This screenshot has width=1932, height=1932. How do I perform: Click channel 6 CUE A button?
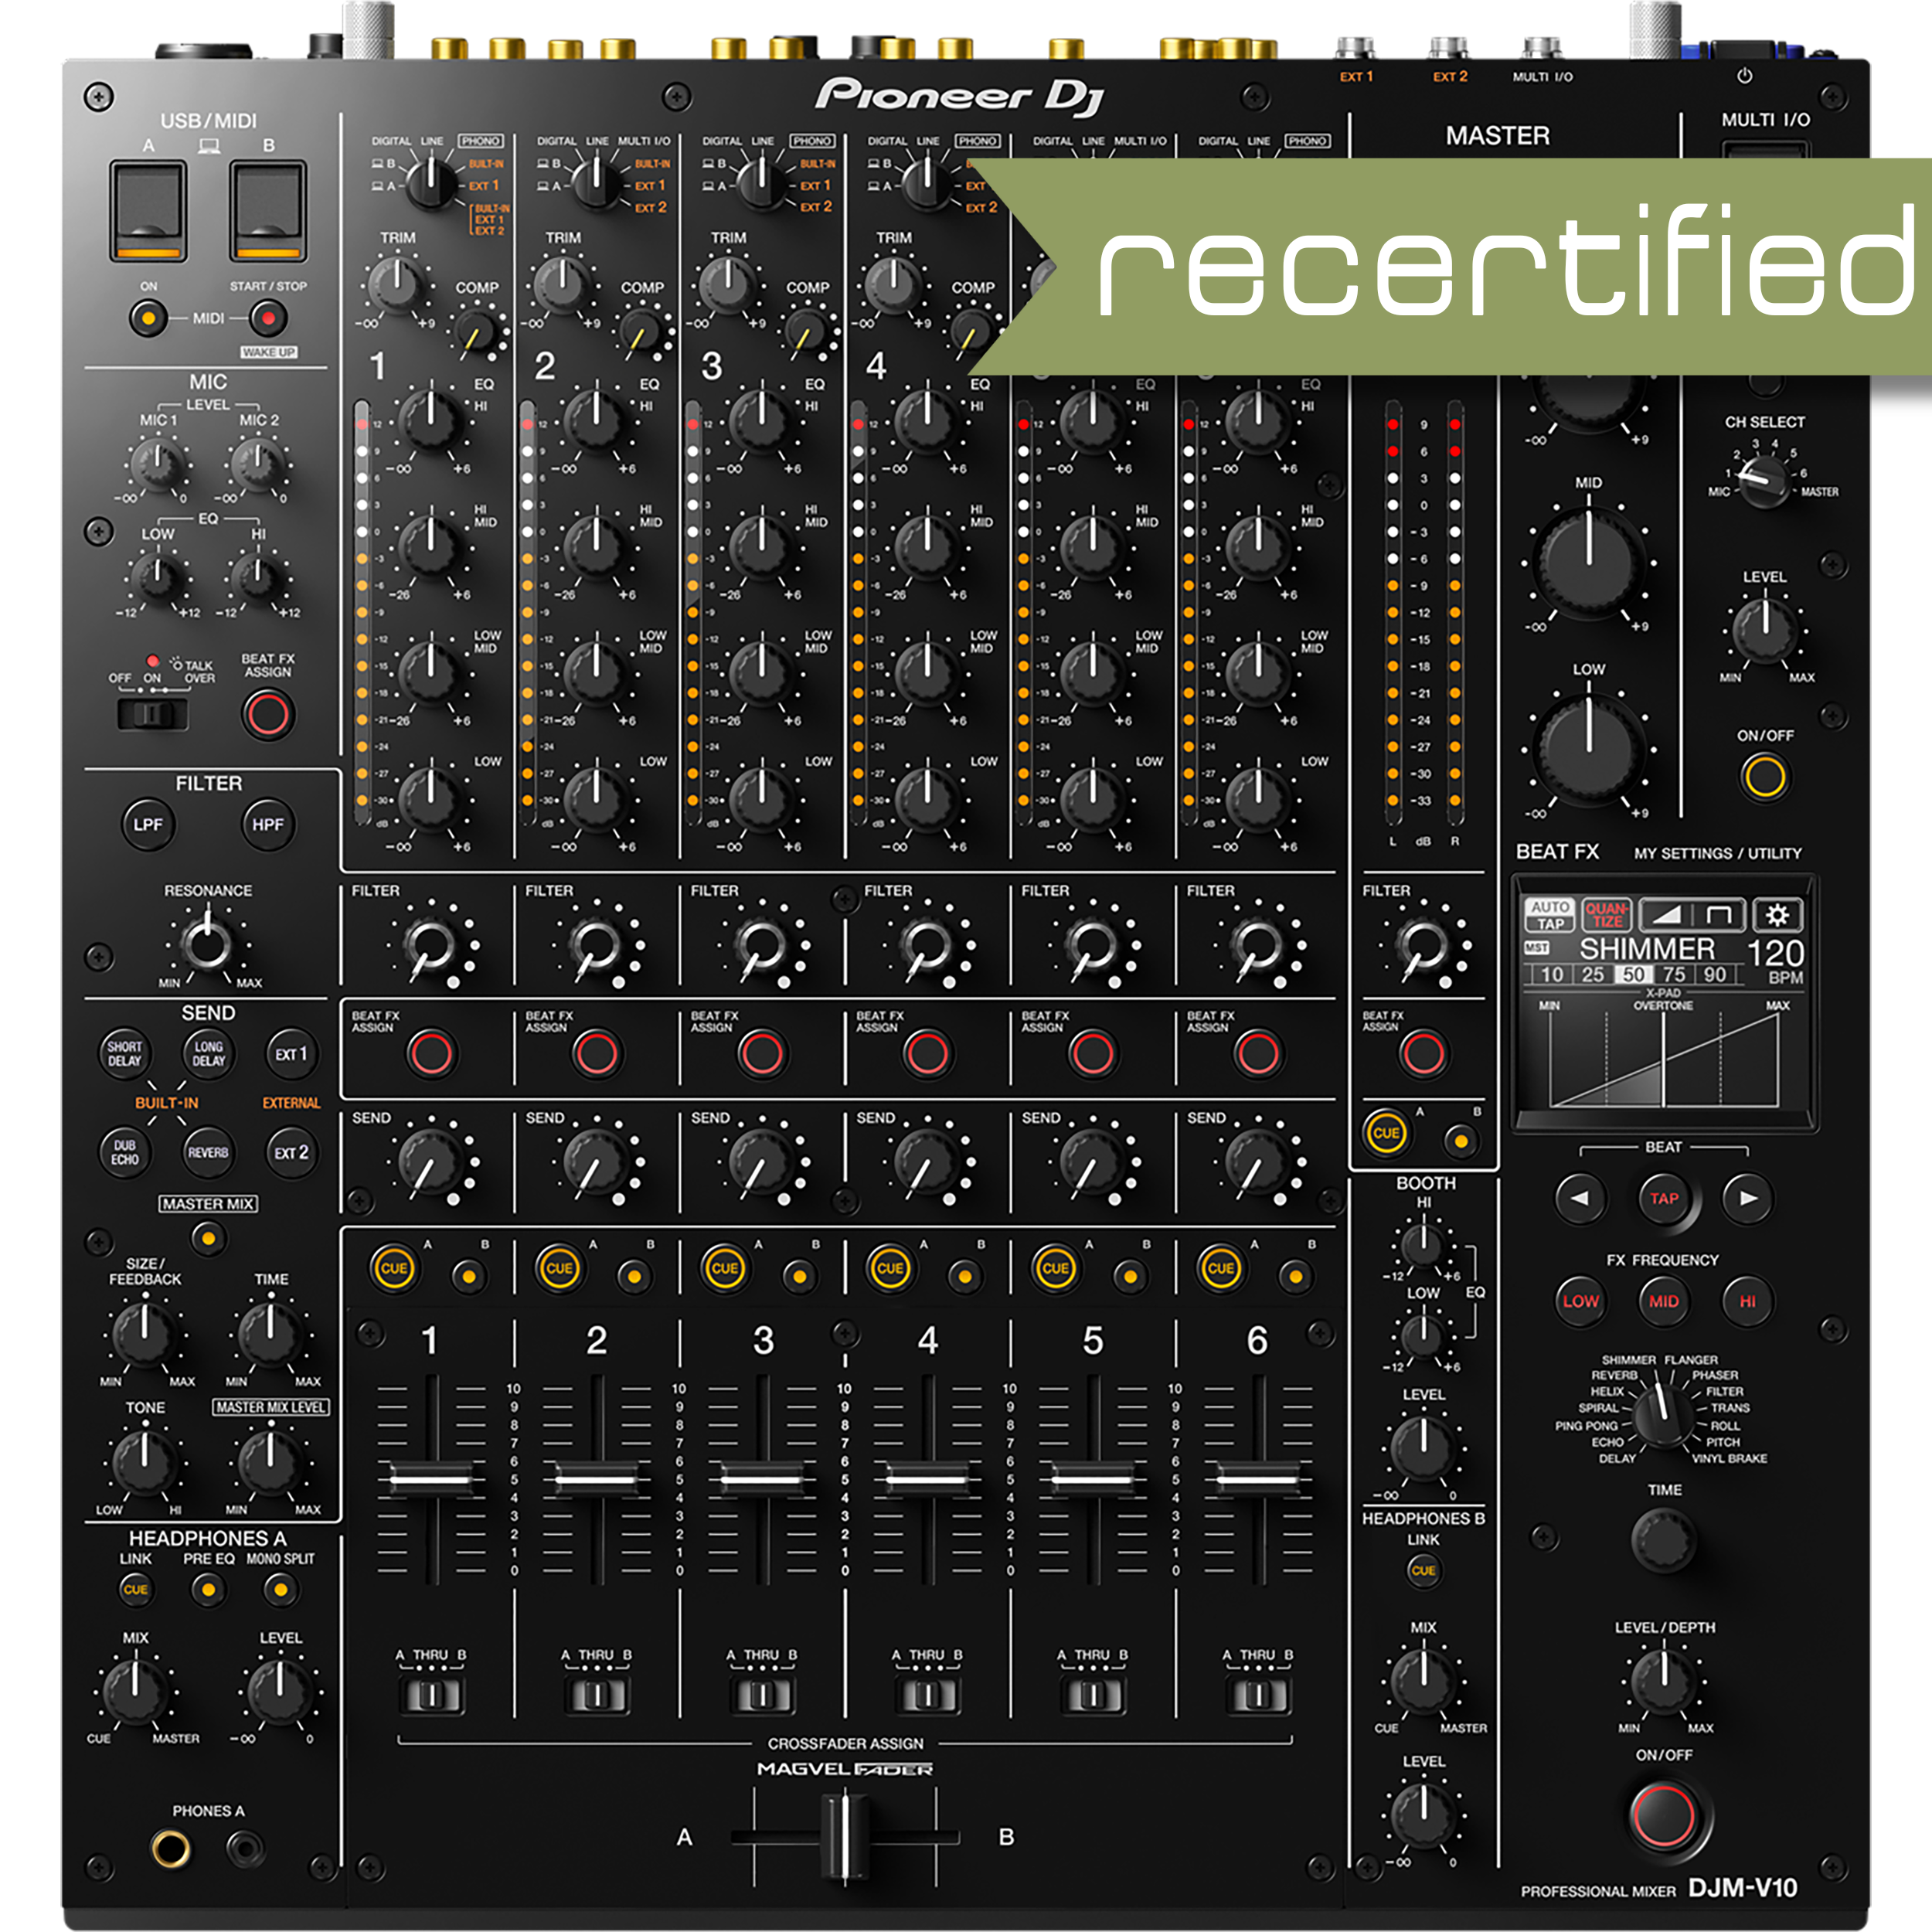1220,1268
